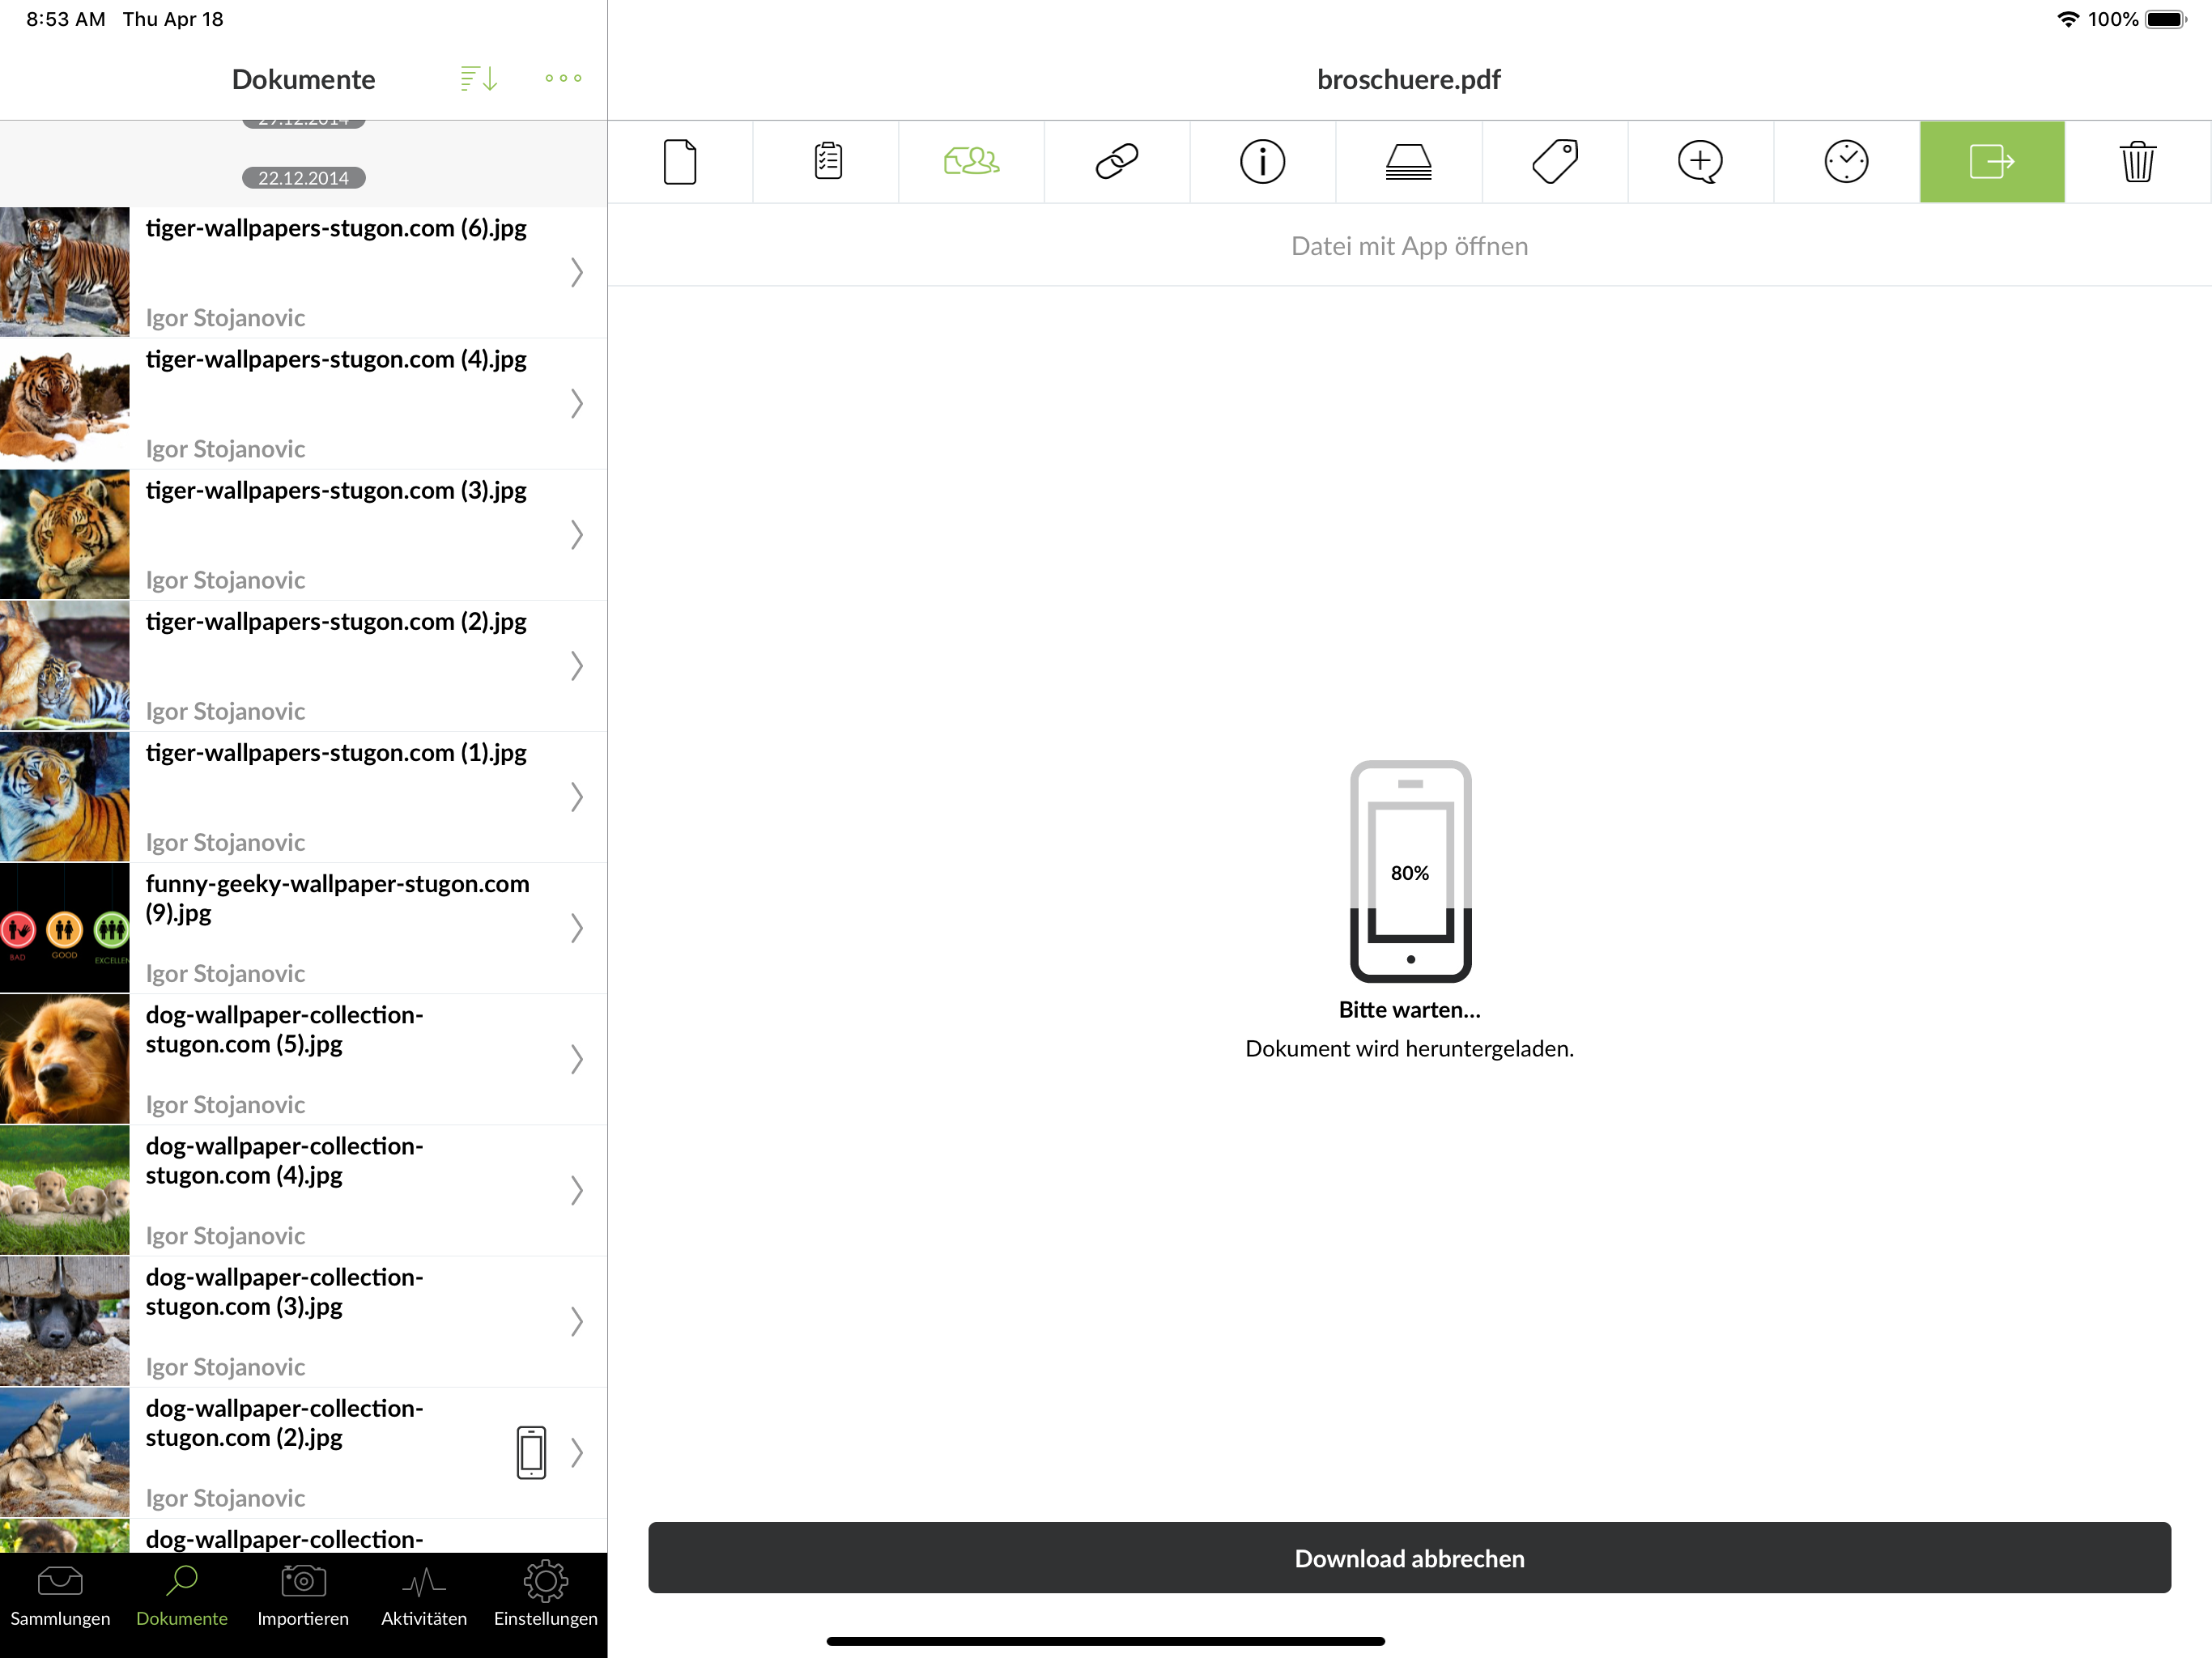2212x1658 pixels.
Task: Open chevron for tiger-wallpapers-stugon.com (2).jpg
Action: coord(577,665)
